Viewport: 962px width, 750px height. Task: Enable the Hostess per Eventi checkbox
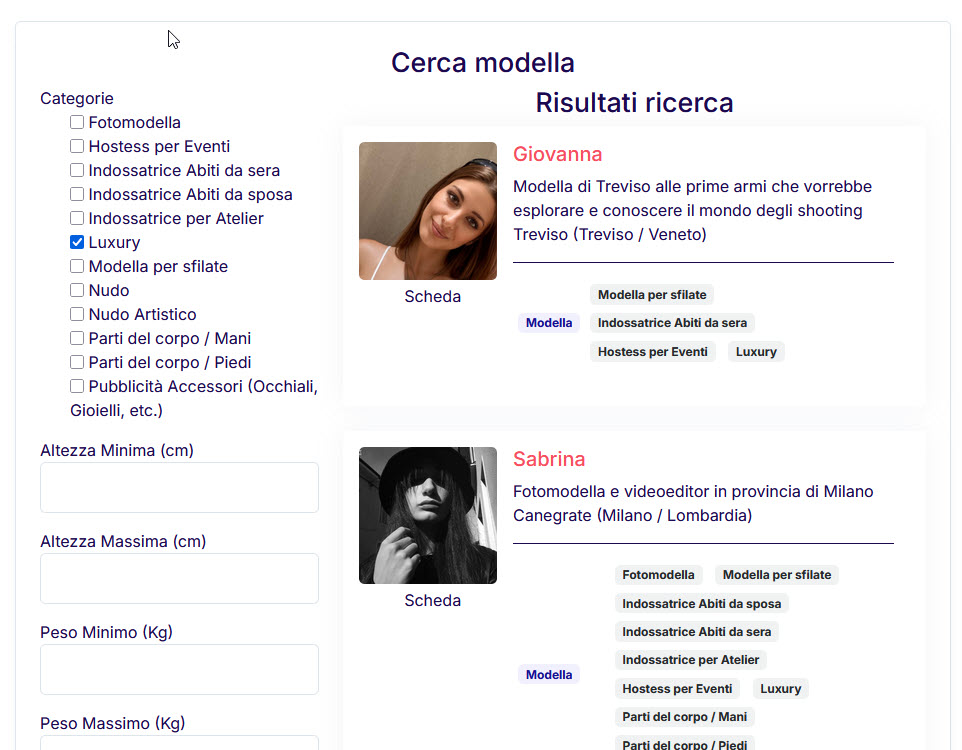tap(77, 146)
